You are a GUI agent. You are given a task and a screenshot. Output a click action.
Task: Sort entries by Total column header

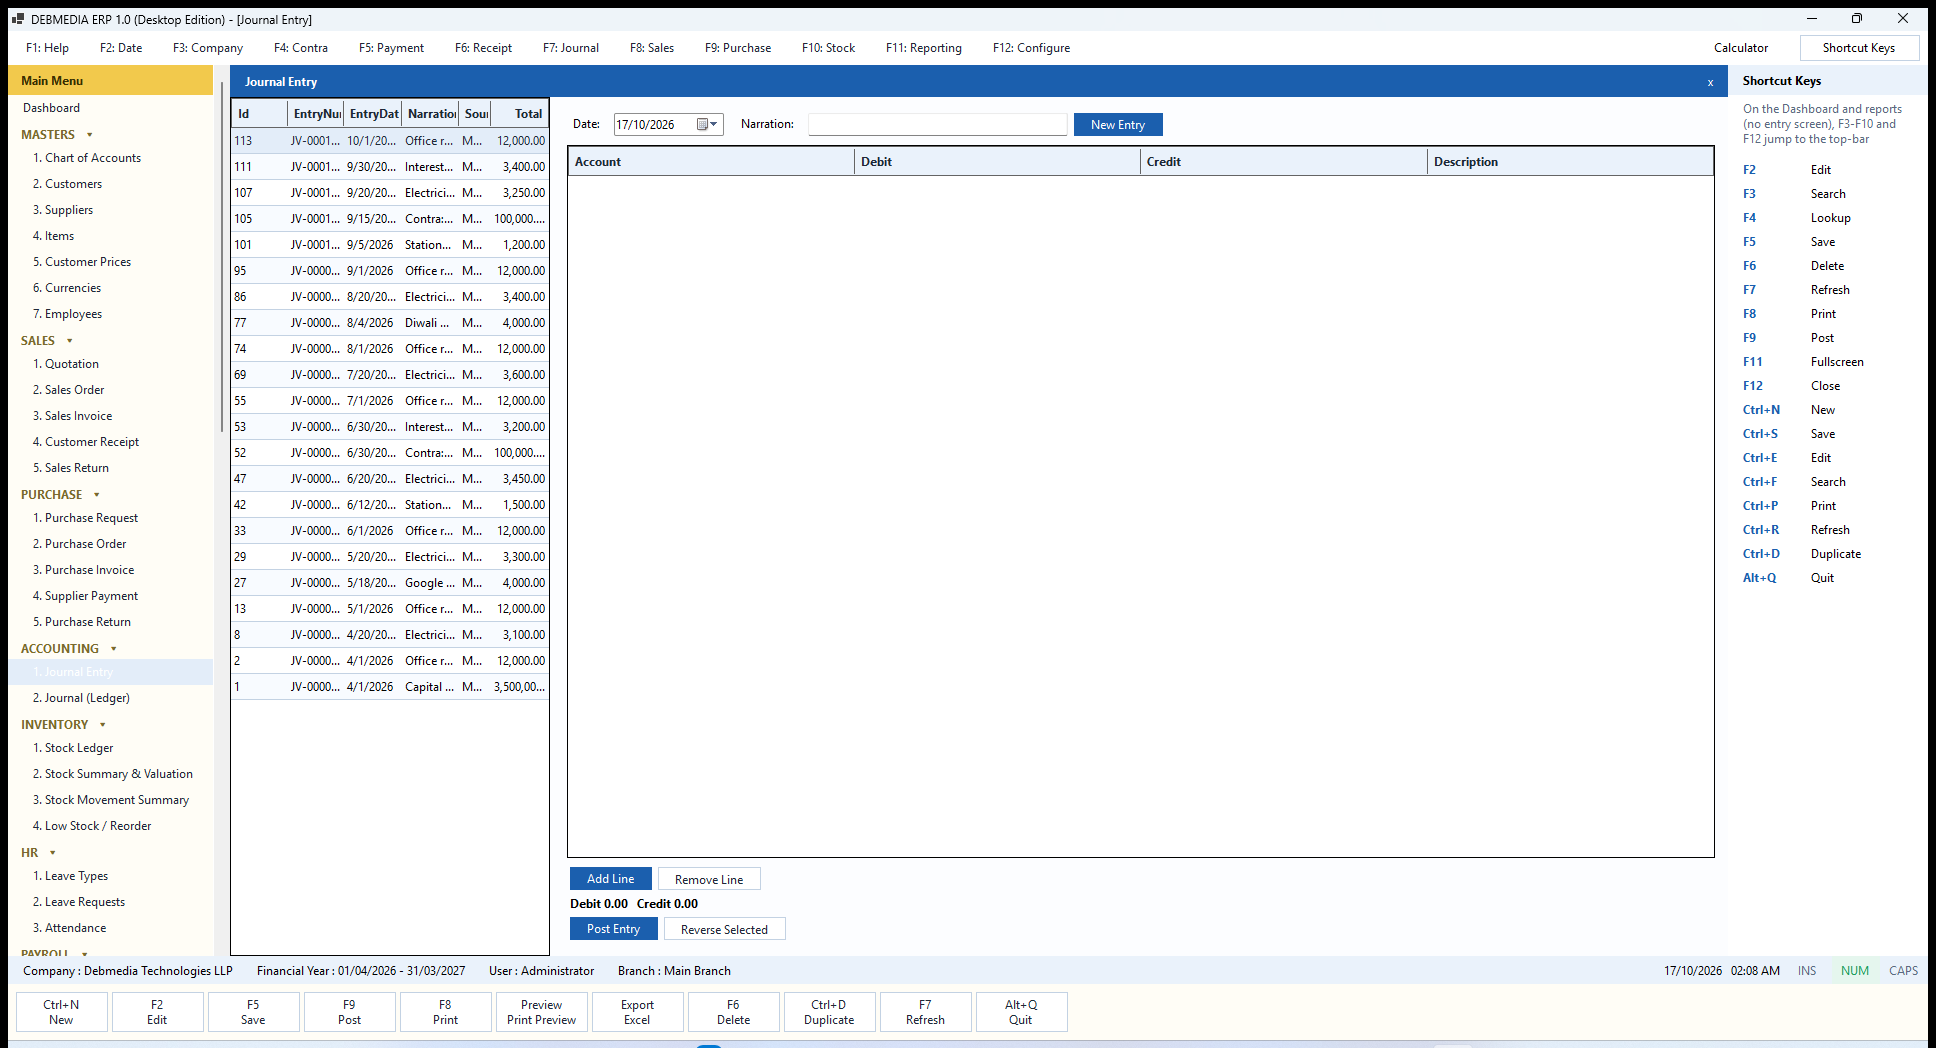tap(519, 114)
